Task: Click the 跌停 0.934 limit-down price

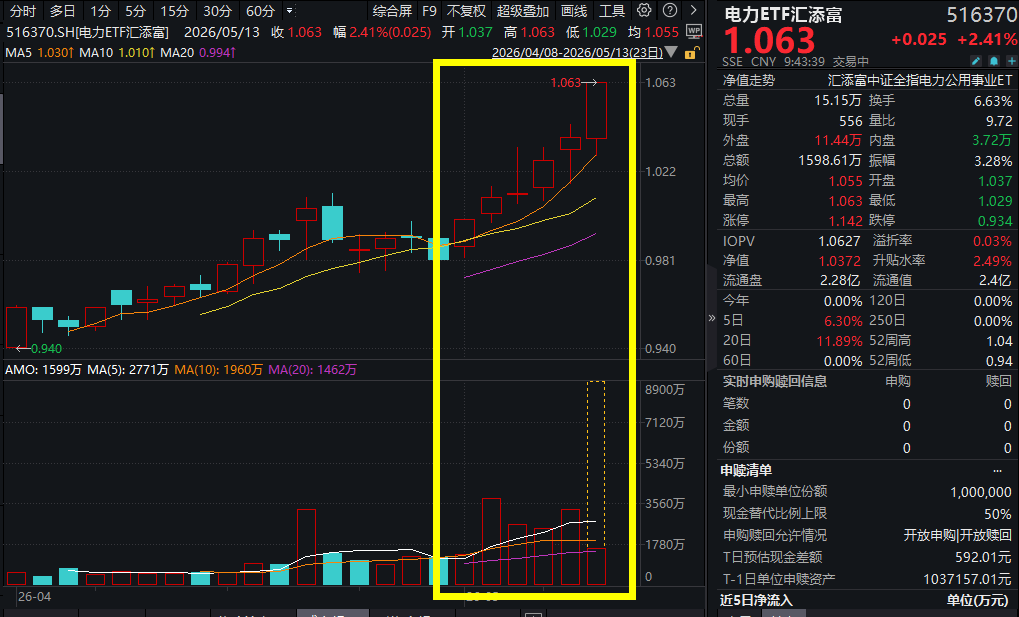Action: pos(995,221)
